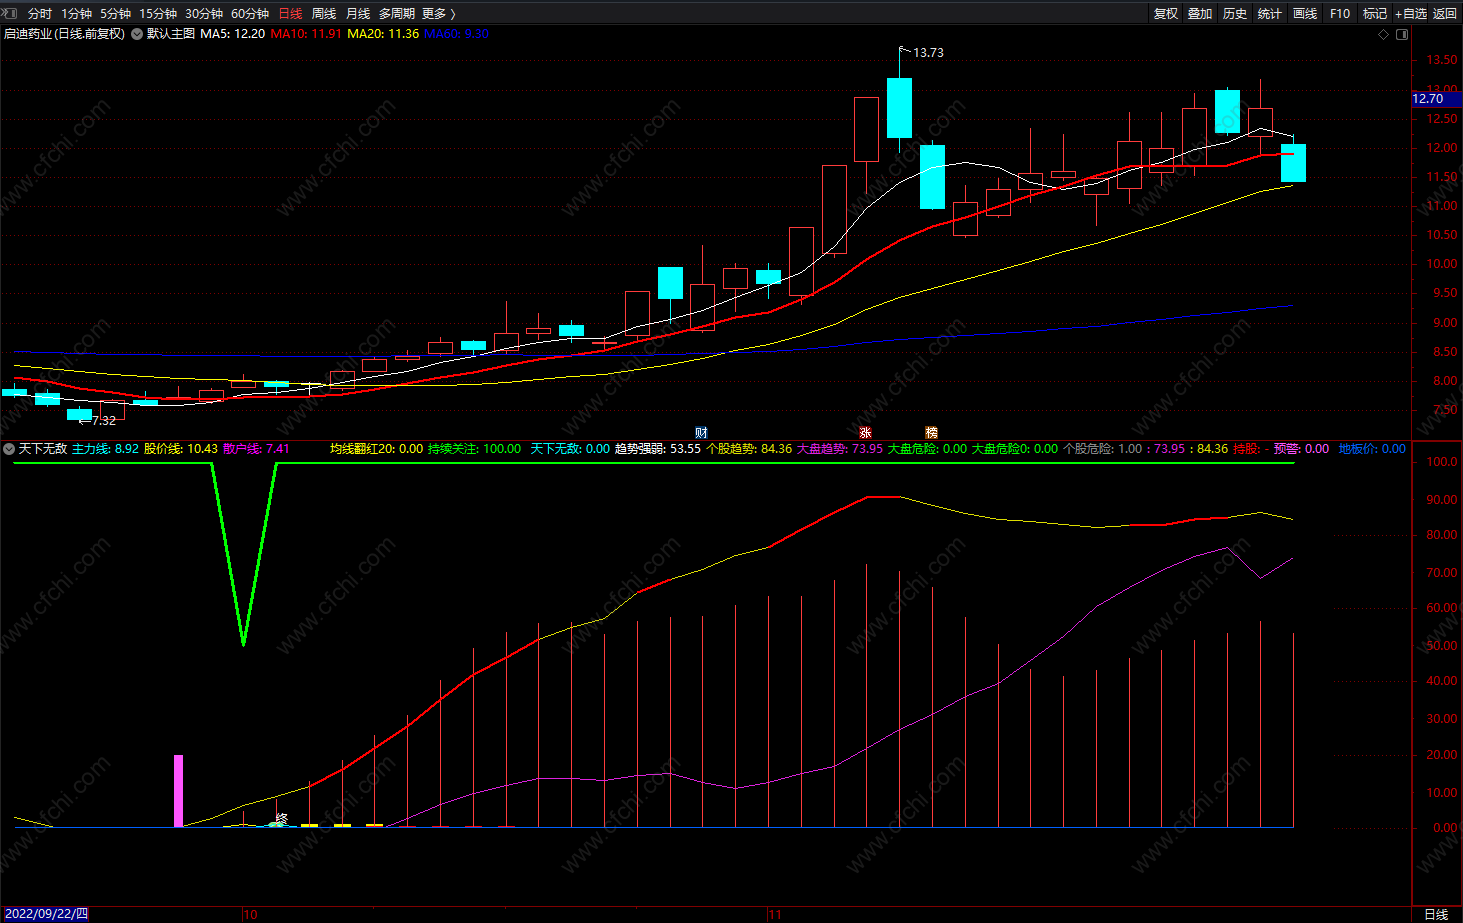Click the magenta bar in indicator panel

pos(179,790)
